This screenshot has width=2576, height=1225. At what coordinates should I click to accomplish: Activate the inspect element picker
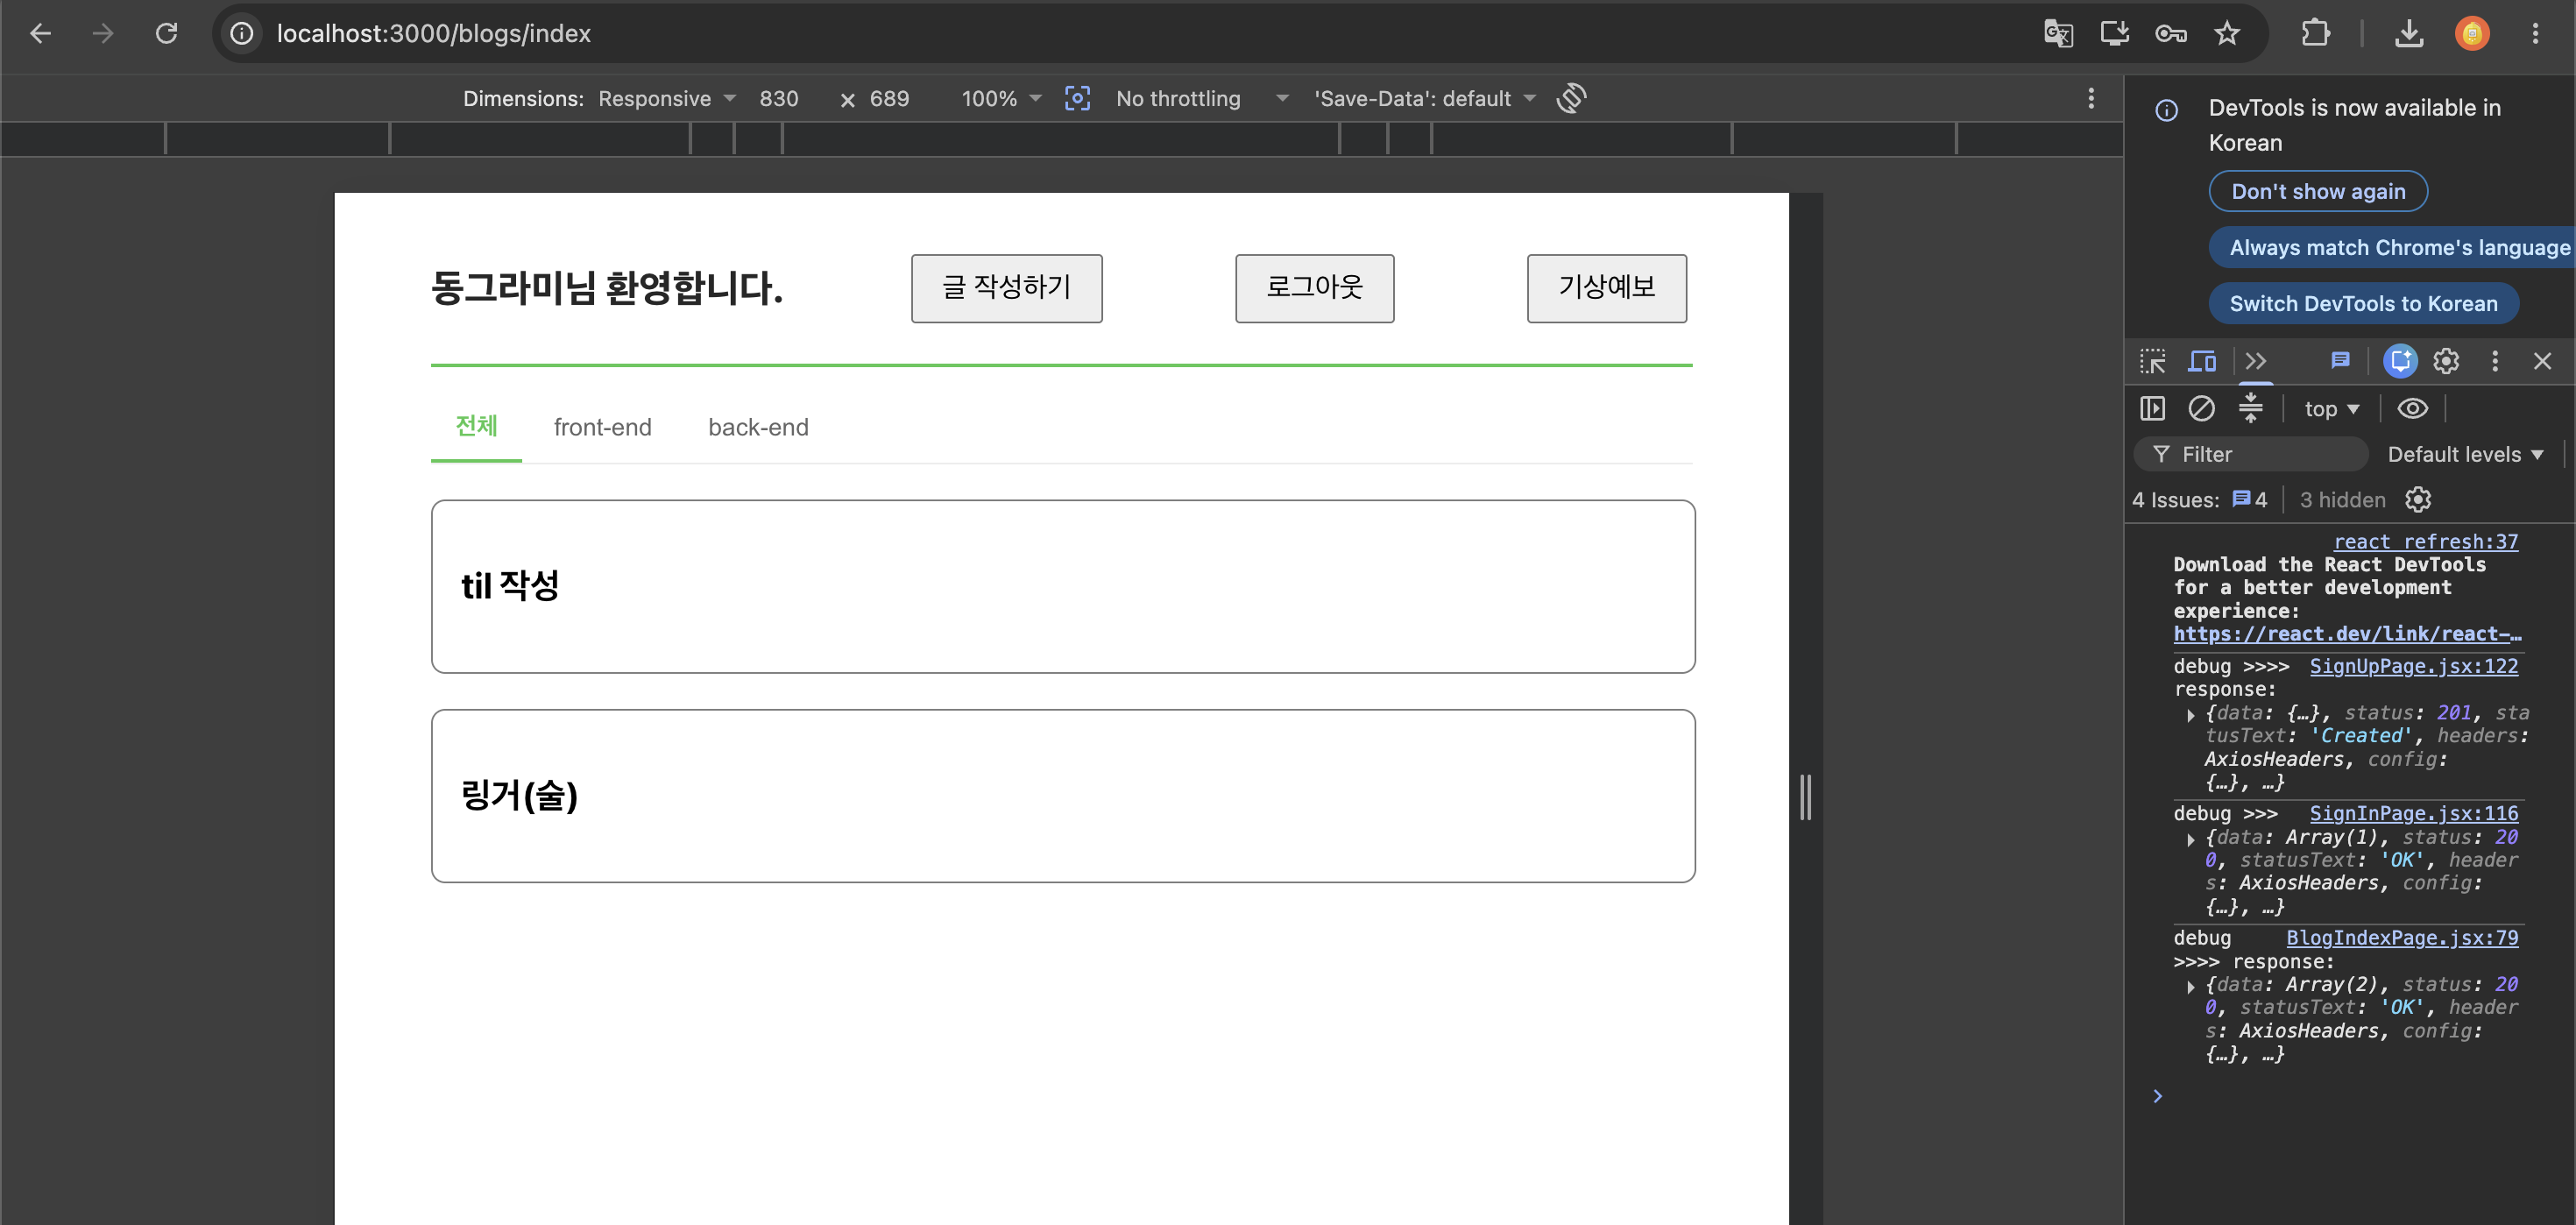point(2152,361)
